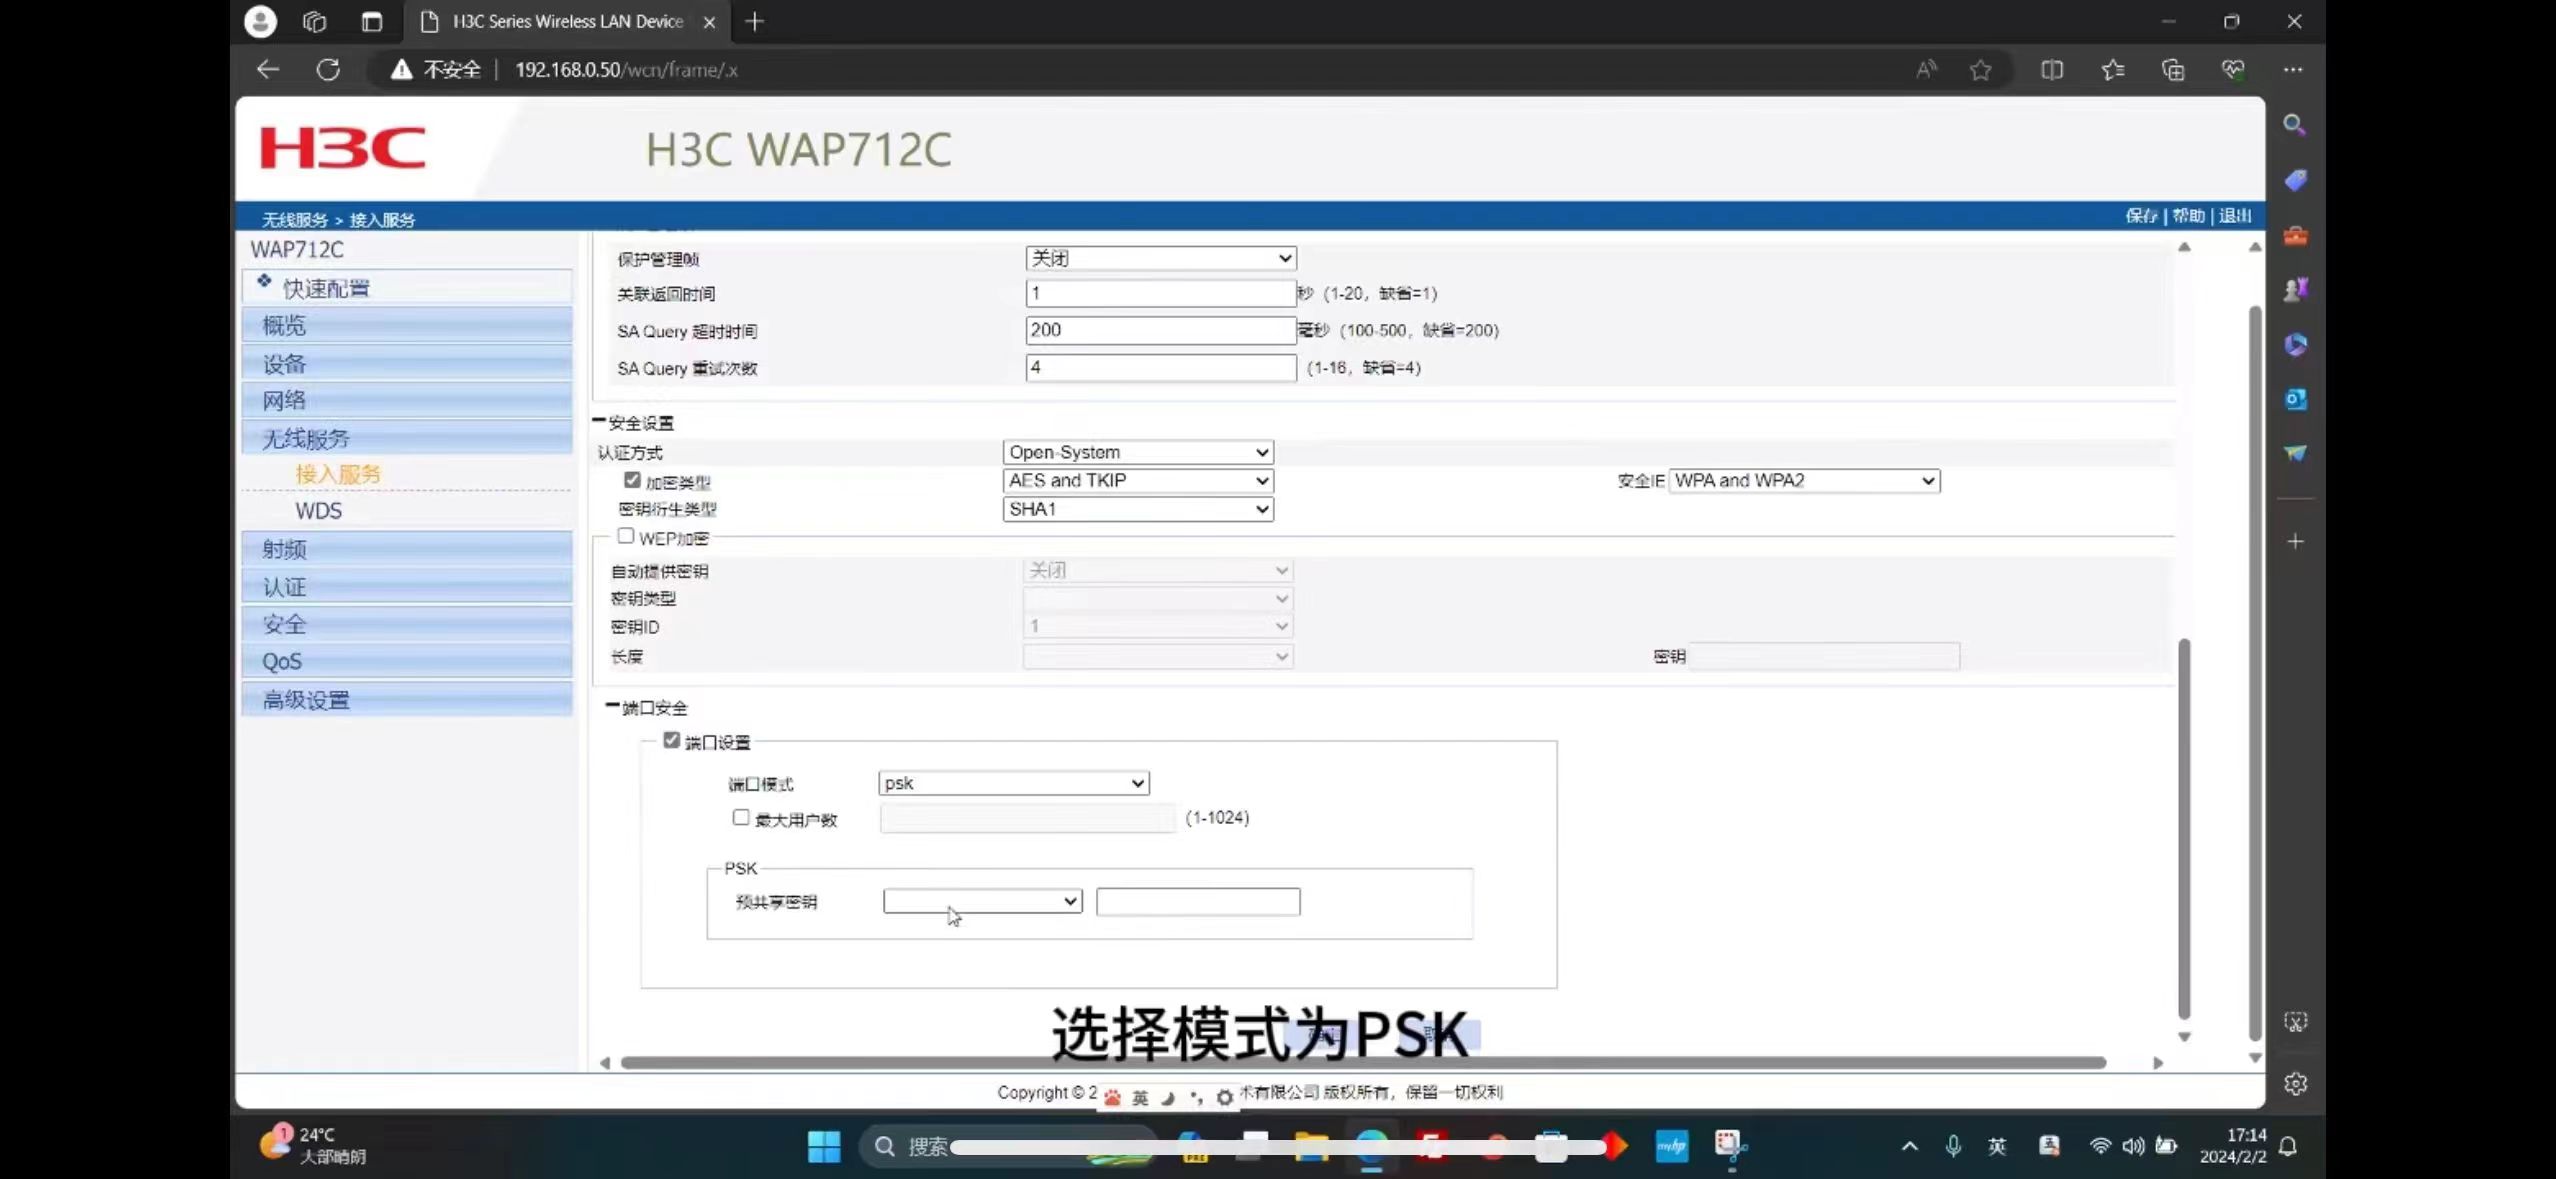Open split screen icon in toolbar

click(x=2052, y=70)
